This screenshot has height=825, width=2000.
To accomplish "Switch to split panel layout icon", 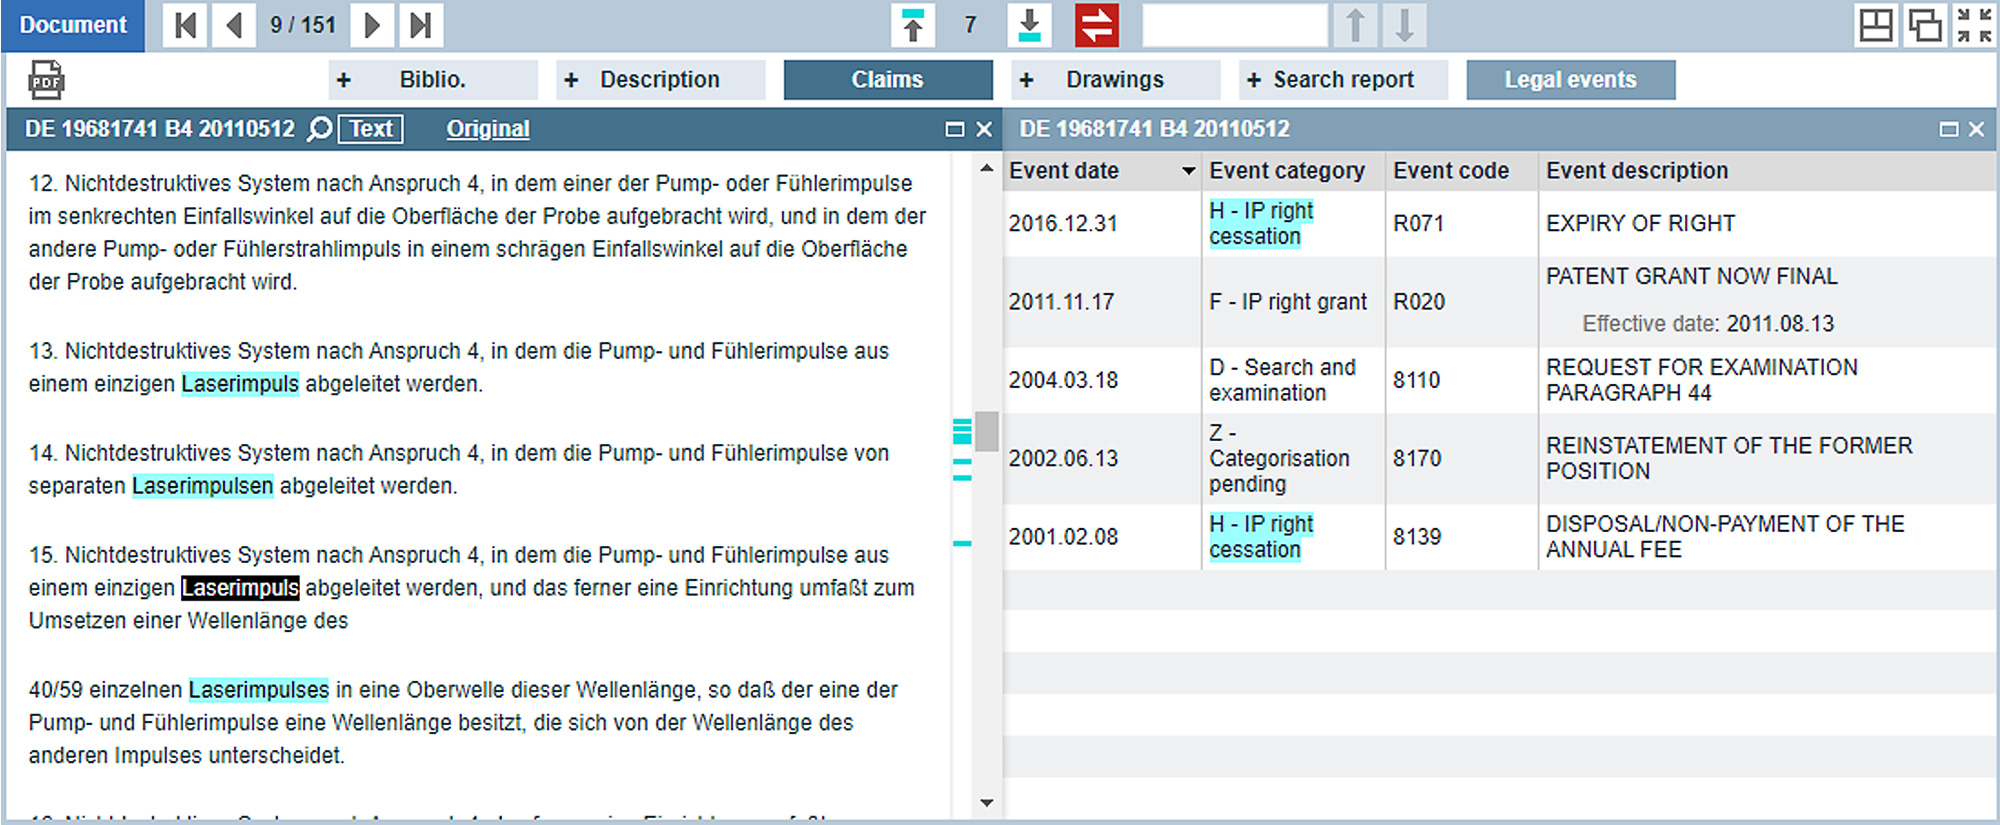I will pyautogui.click(x=1875, y=25).
